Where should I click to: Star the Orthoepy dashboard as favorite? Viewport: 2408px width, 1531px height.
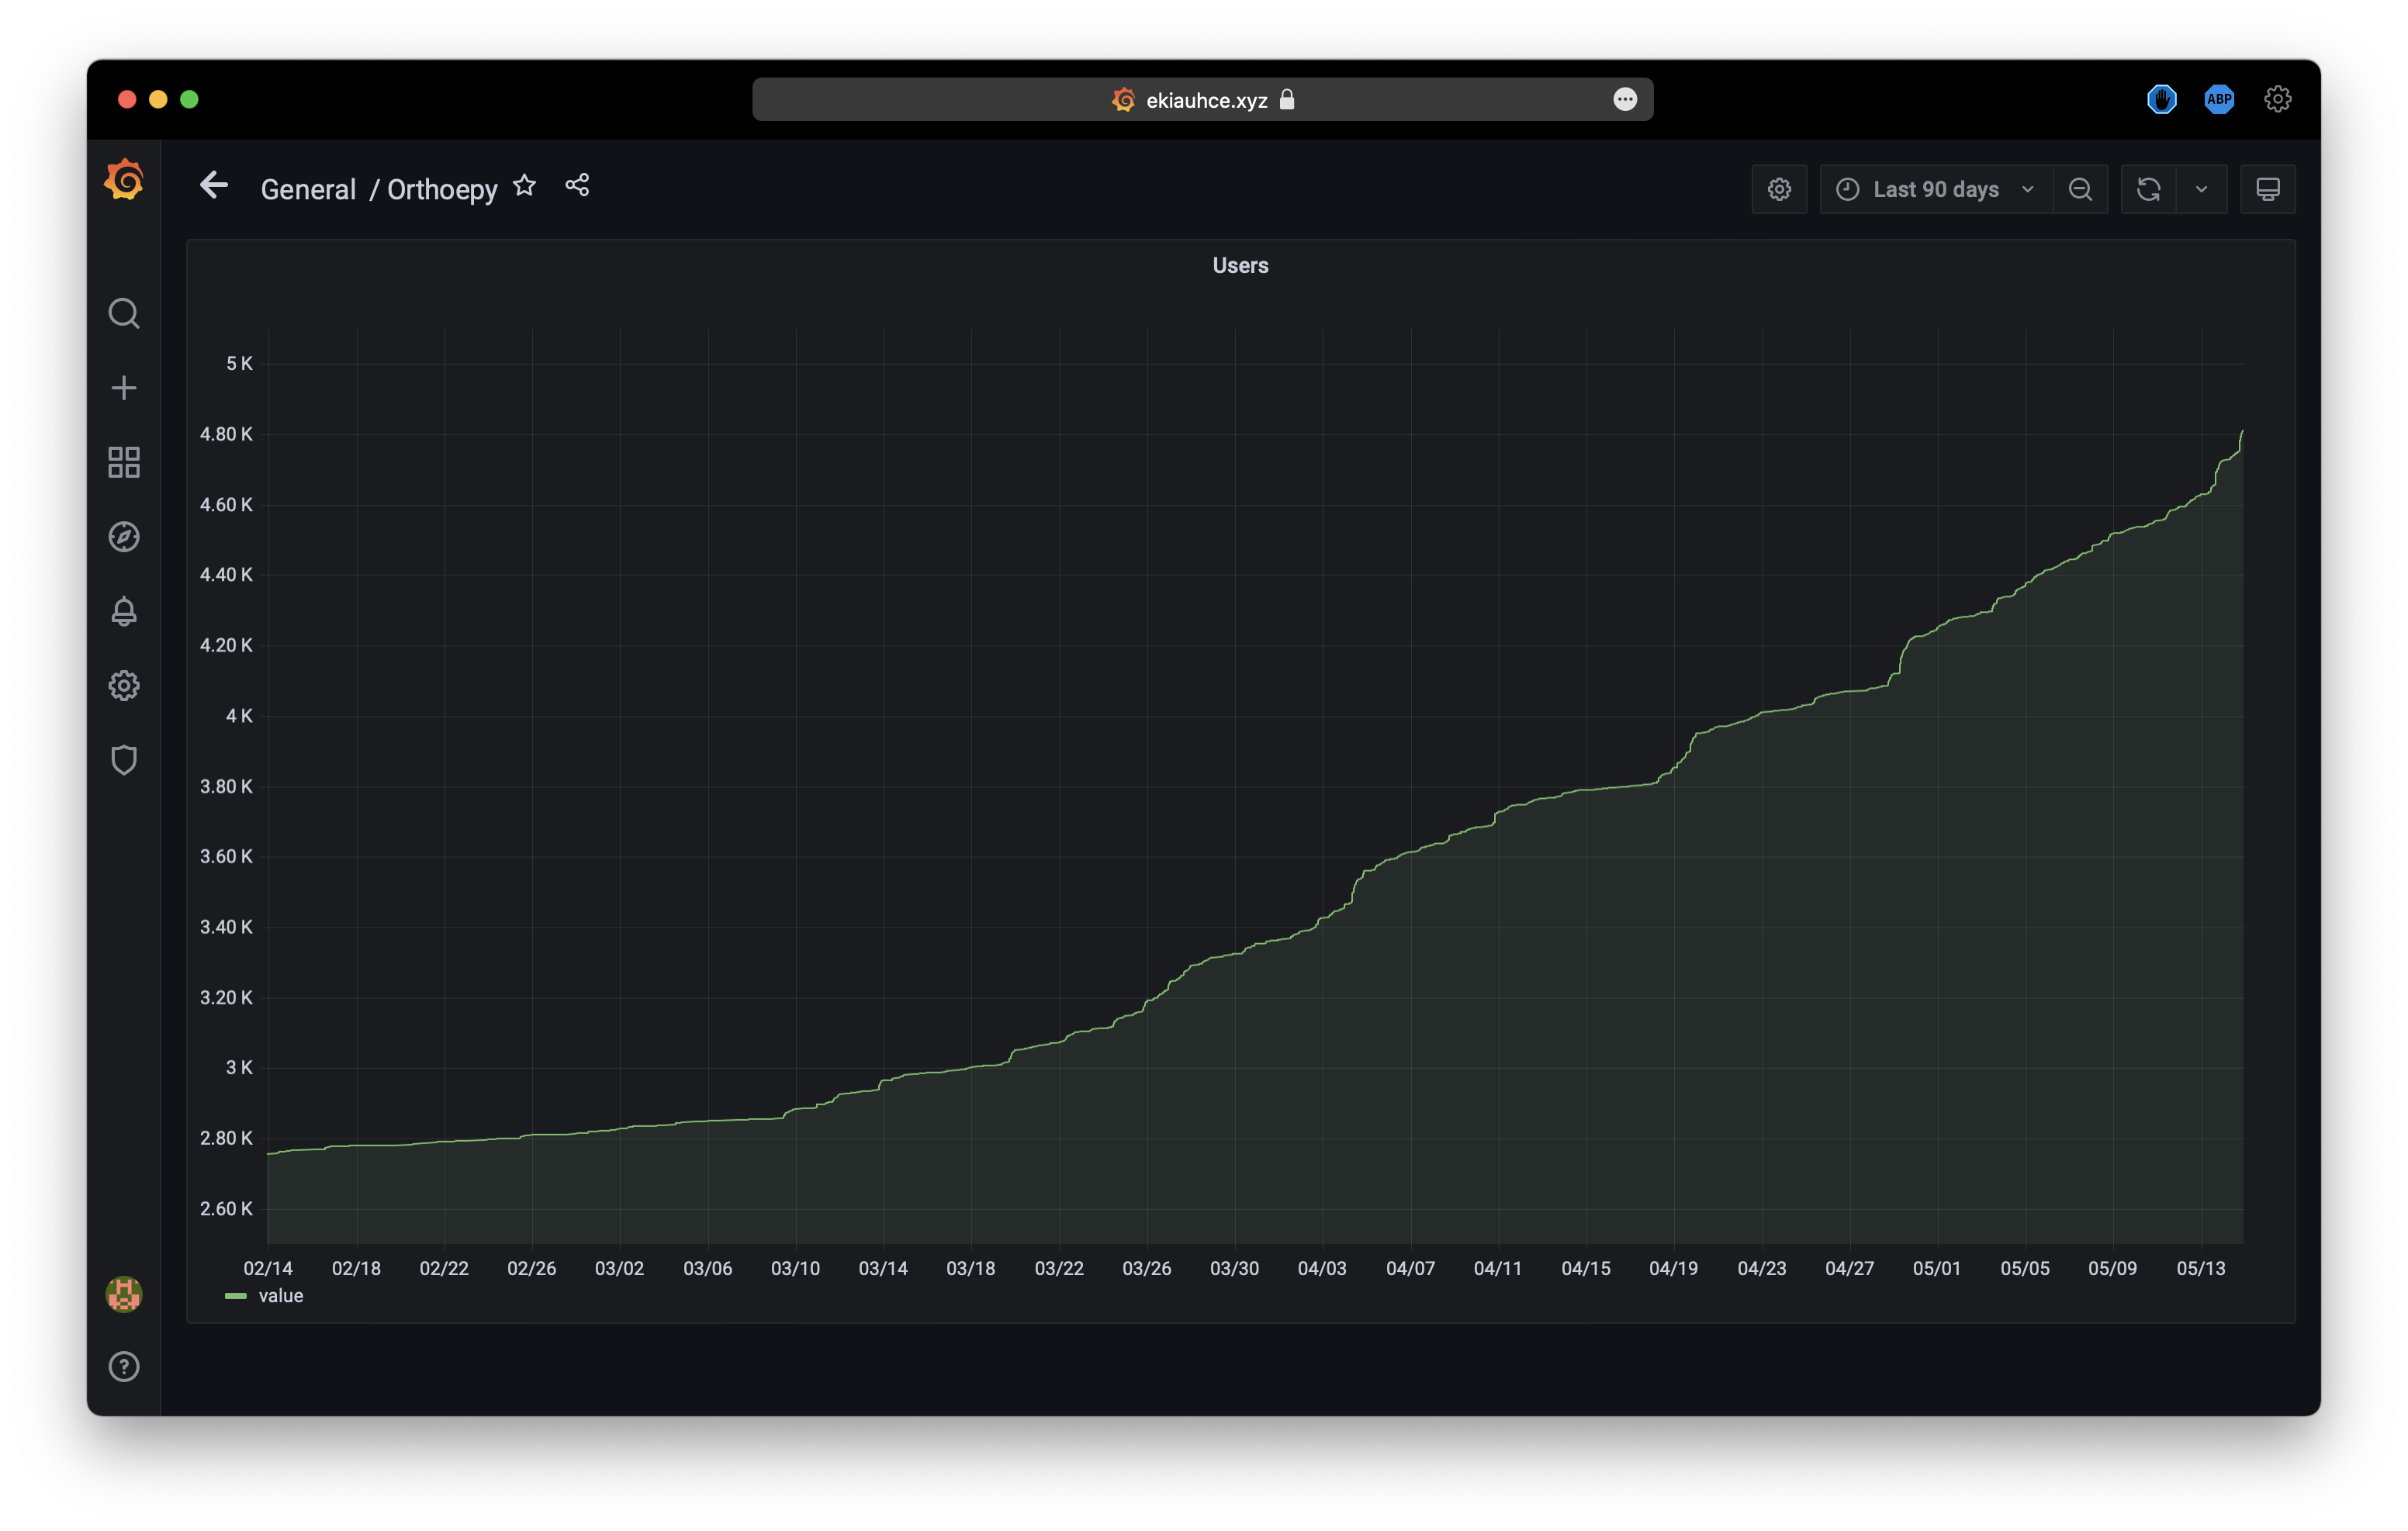coord(525,186)
